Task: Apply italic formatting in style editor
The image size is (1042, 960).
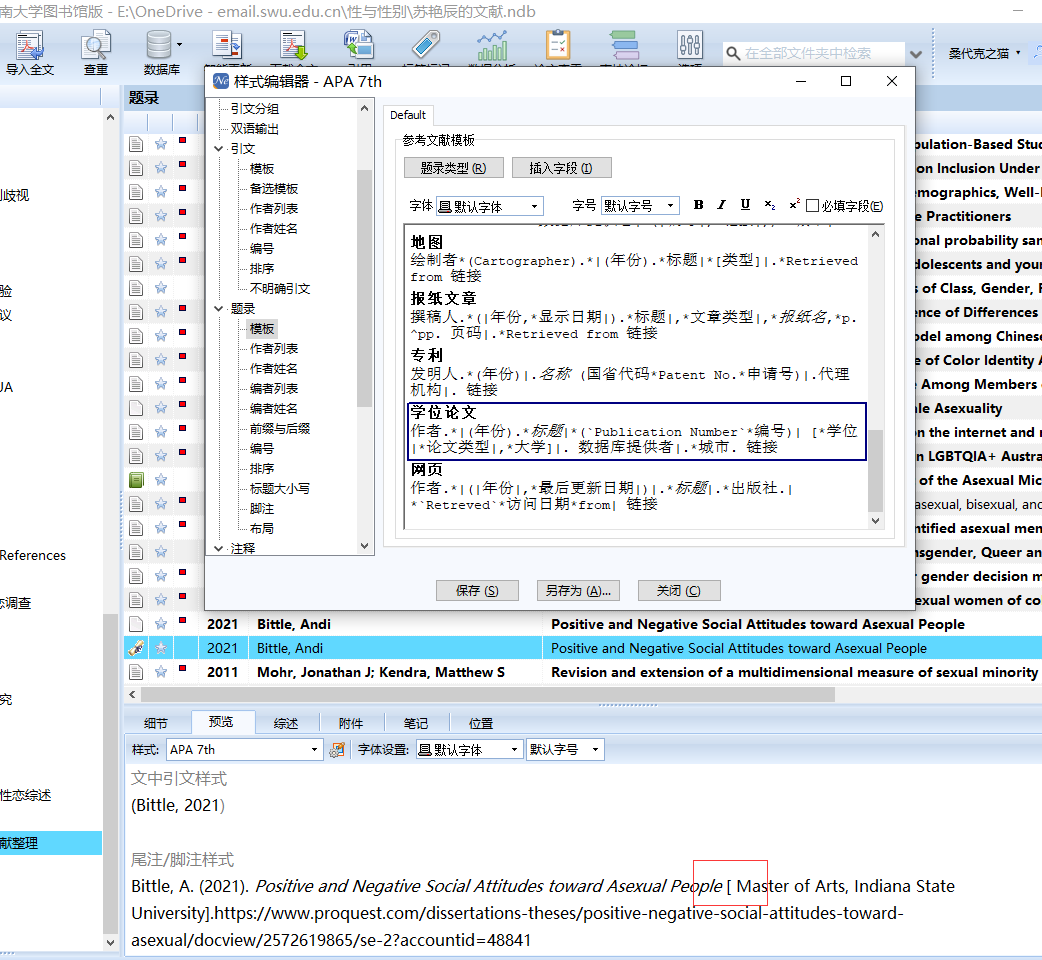Action: (x=721, y=205)
